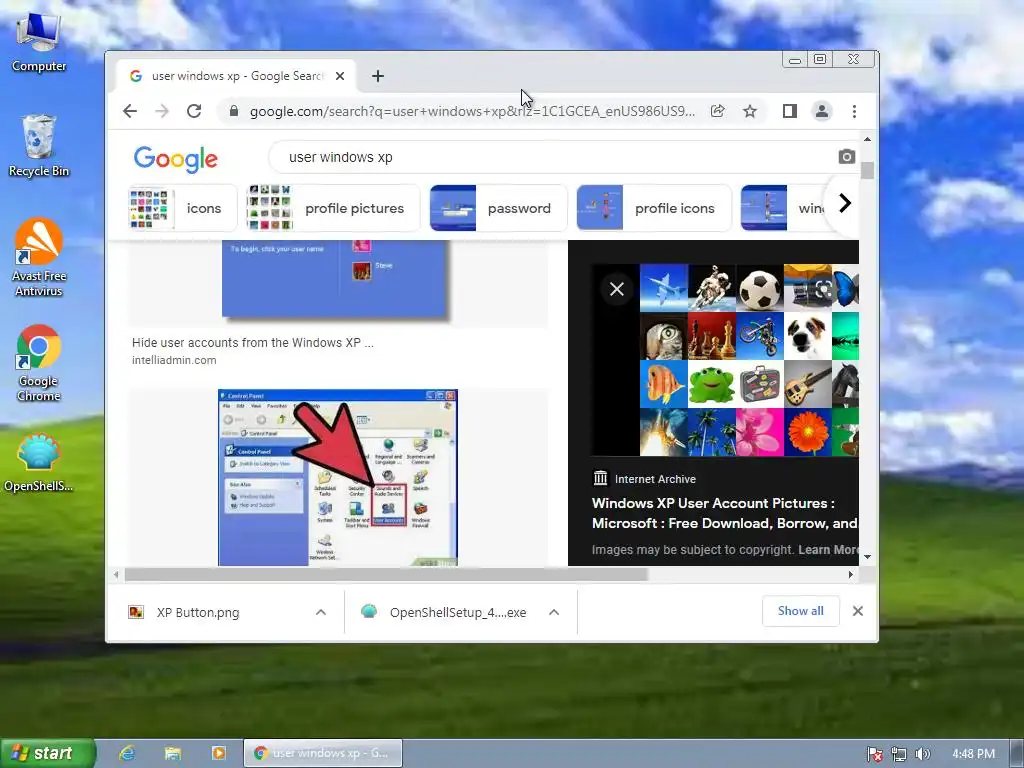Select the Avast Free Antivirus shortcut

pos(39,257)
